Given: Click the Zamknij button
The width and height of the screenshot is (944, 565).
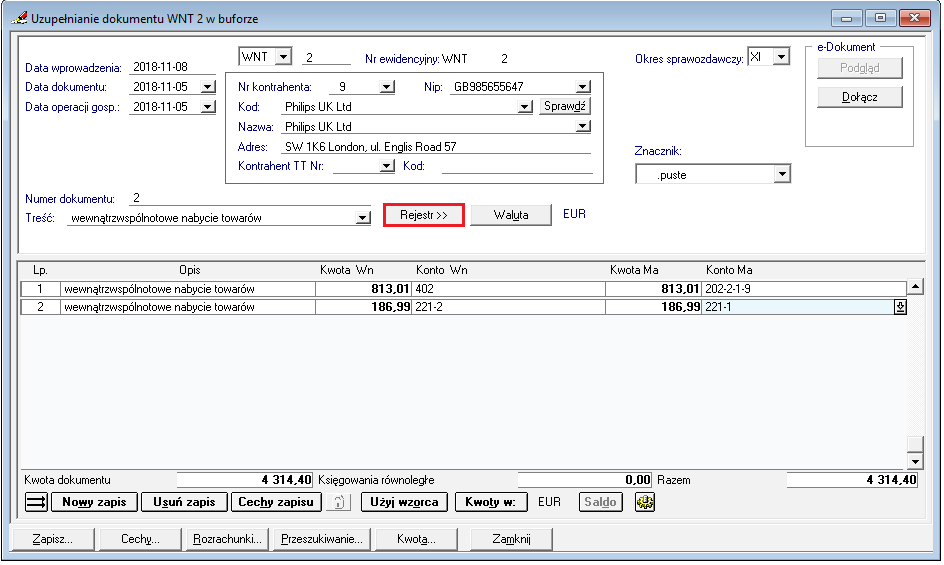Looking at the screenshot, I should [x=511, y=539].
